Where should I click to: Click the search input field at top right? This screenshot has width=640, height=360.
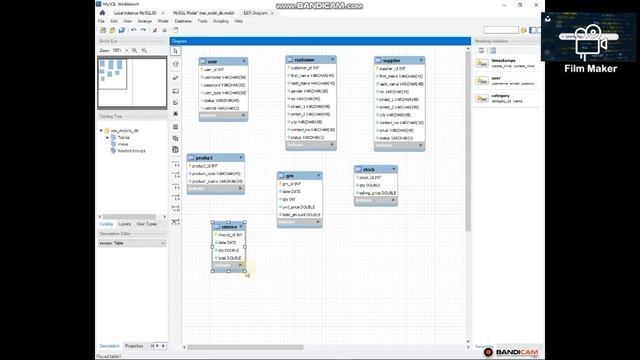pos(501,30)
